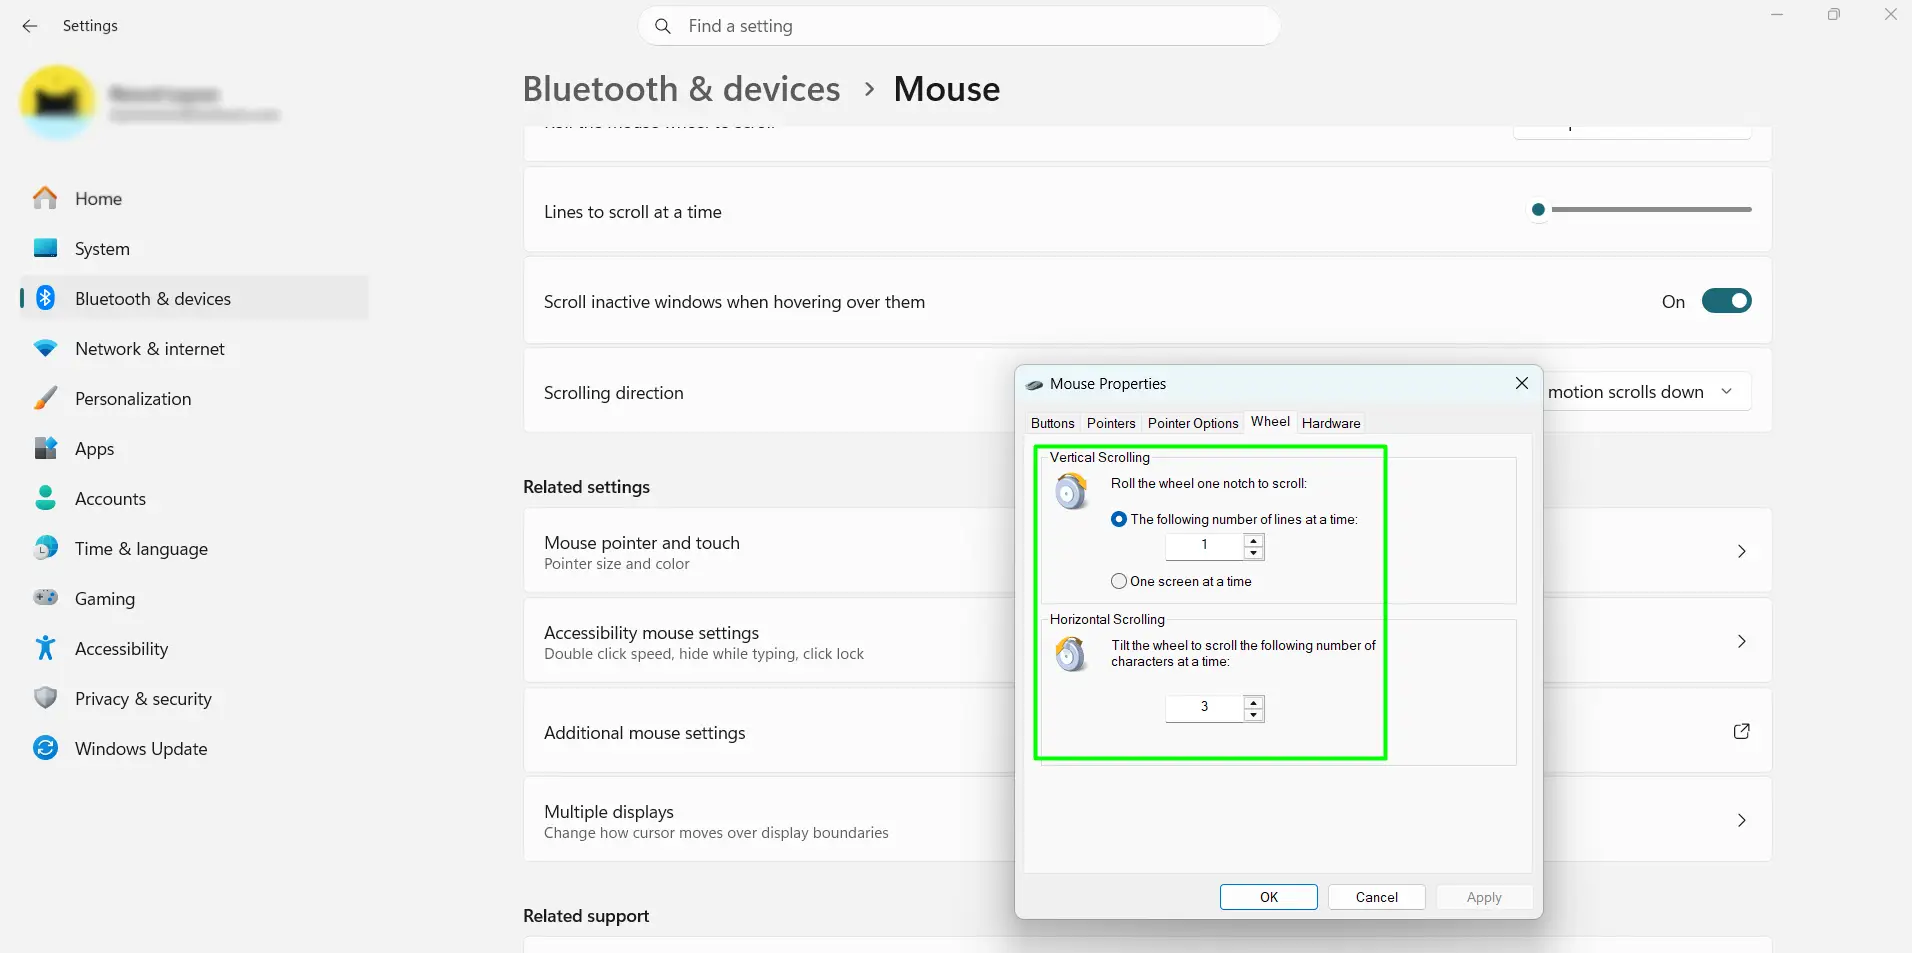
Task: Toggle Scroll inactive windows switch off
Action: [1726, 301]
